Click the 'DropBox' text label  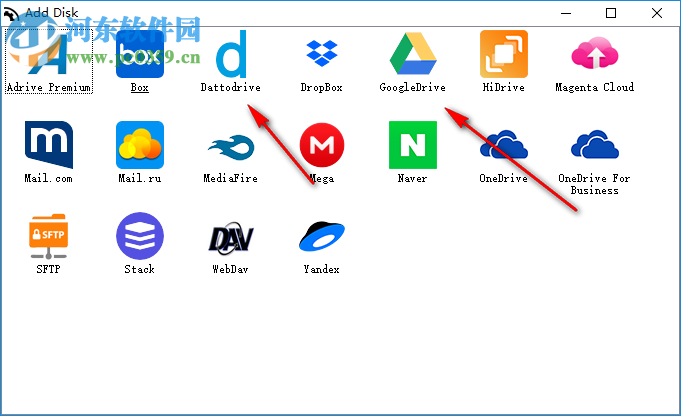(x=322, y=87)
